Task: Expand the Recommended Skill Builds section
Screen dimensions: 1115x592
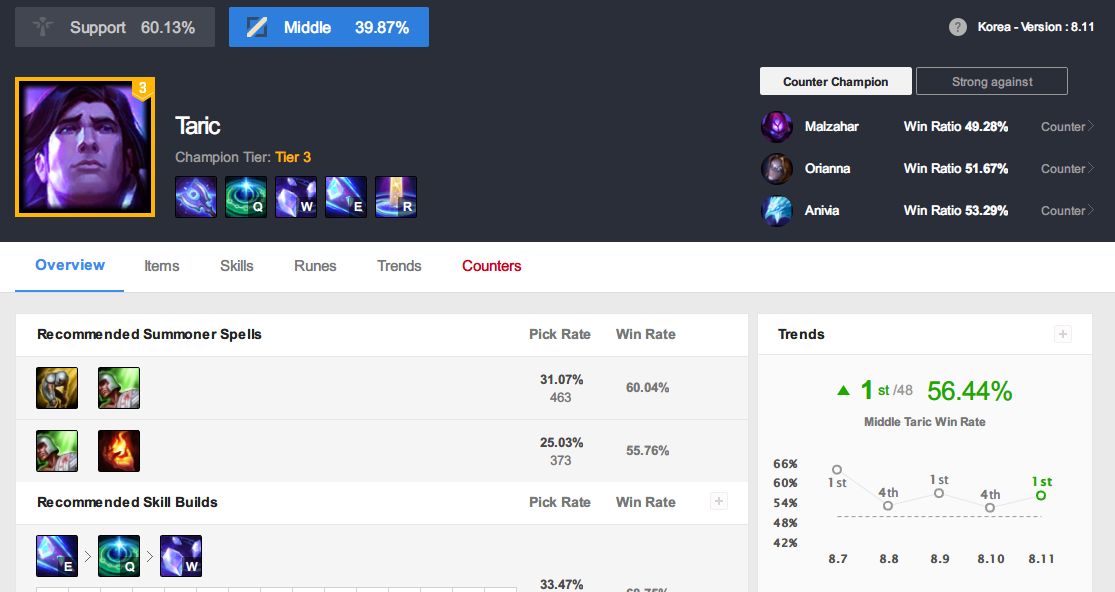Action: 719,501
